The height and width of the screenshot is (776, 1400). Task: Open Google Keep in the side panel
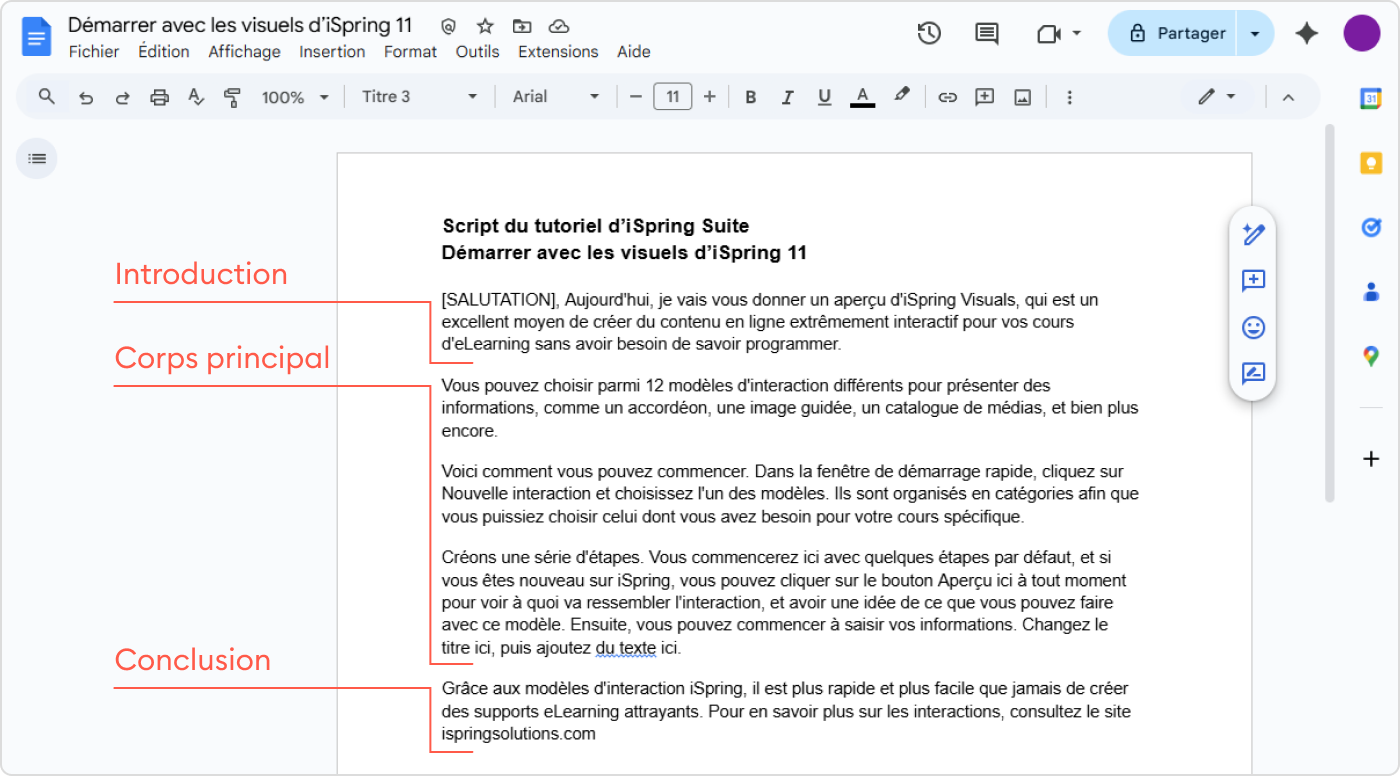click(1371, 162)
